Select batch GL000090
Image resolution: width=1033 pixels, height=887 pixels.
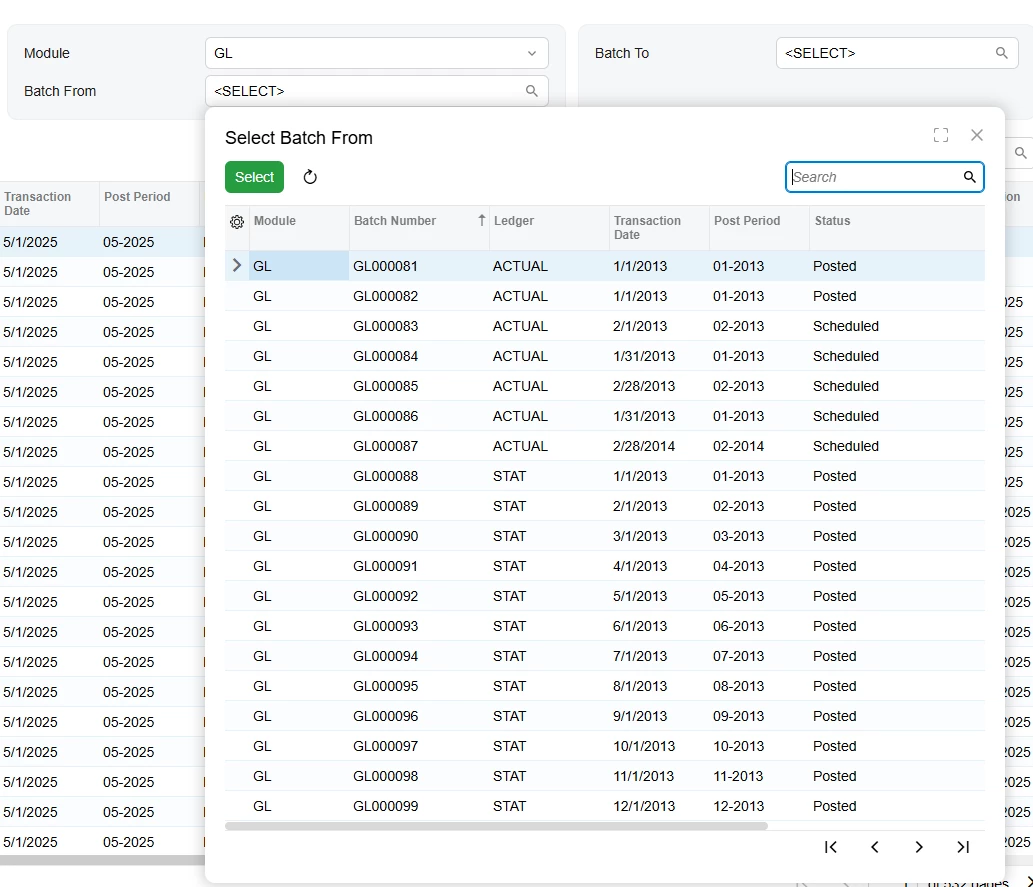(605, 536)
